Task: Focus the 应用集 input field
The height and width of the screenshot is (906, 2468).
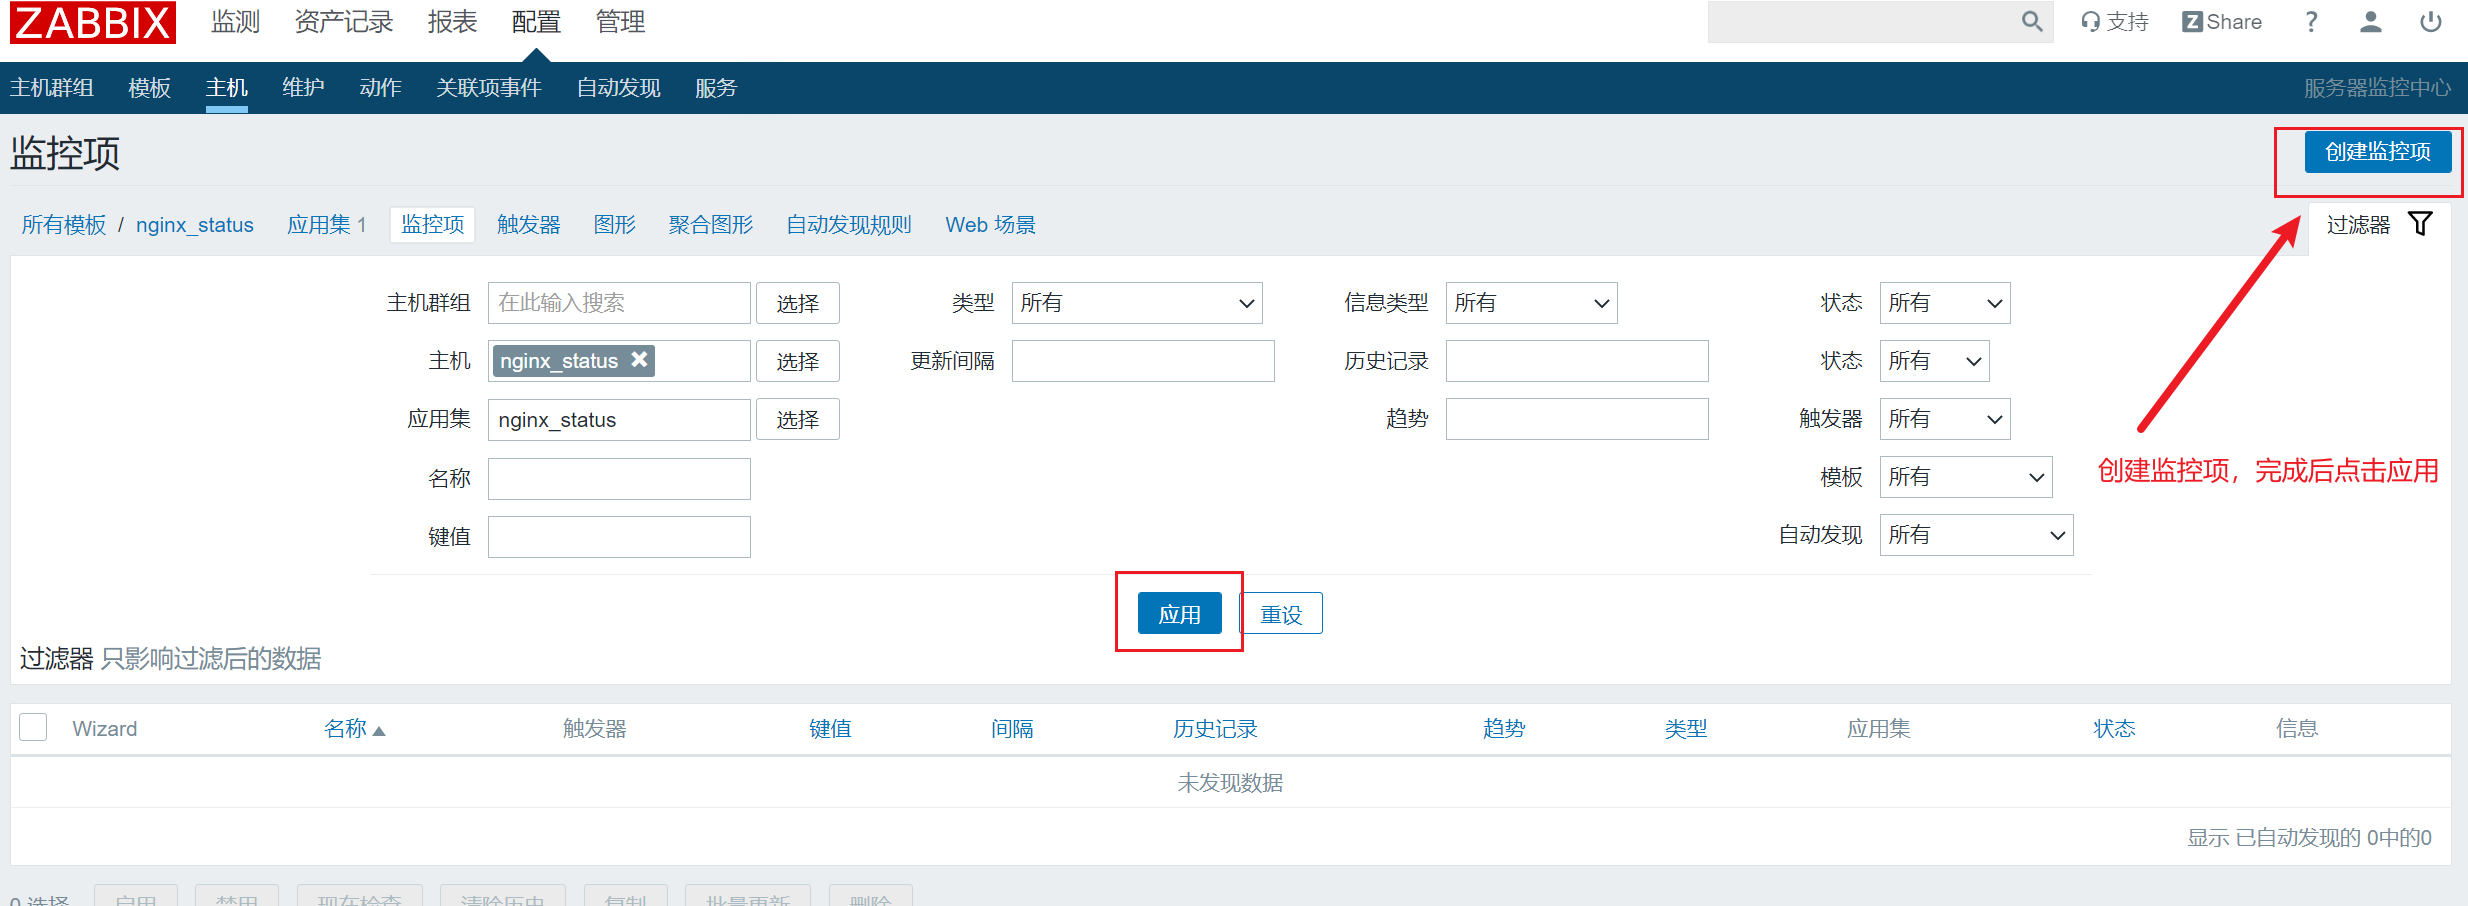Action: point(619,420)
